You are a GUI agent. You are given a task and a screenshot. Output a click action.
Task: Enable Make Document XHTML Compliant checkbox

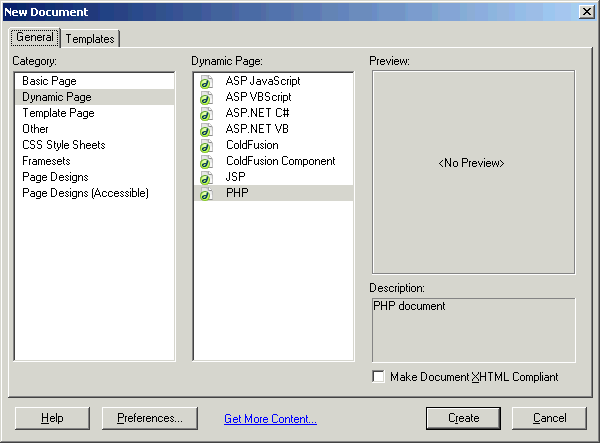[x=378, y=376]
